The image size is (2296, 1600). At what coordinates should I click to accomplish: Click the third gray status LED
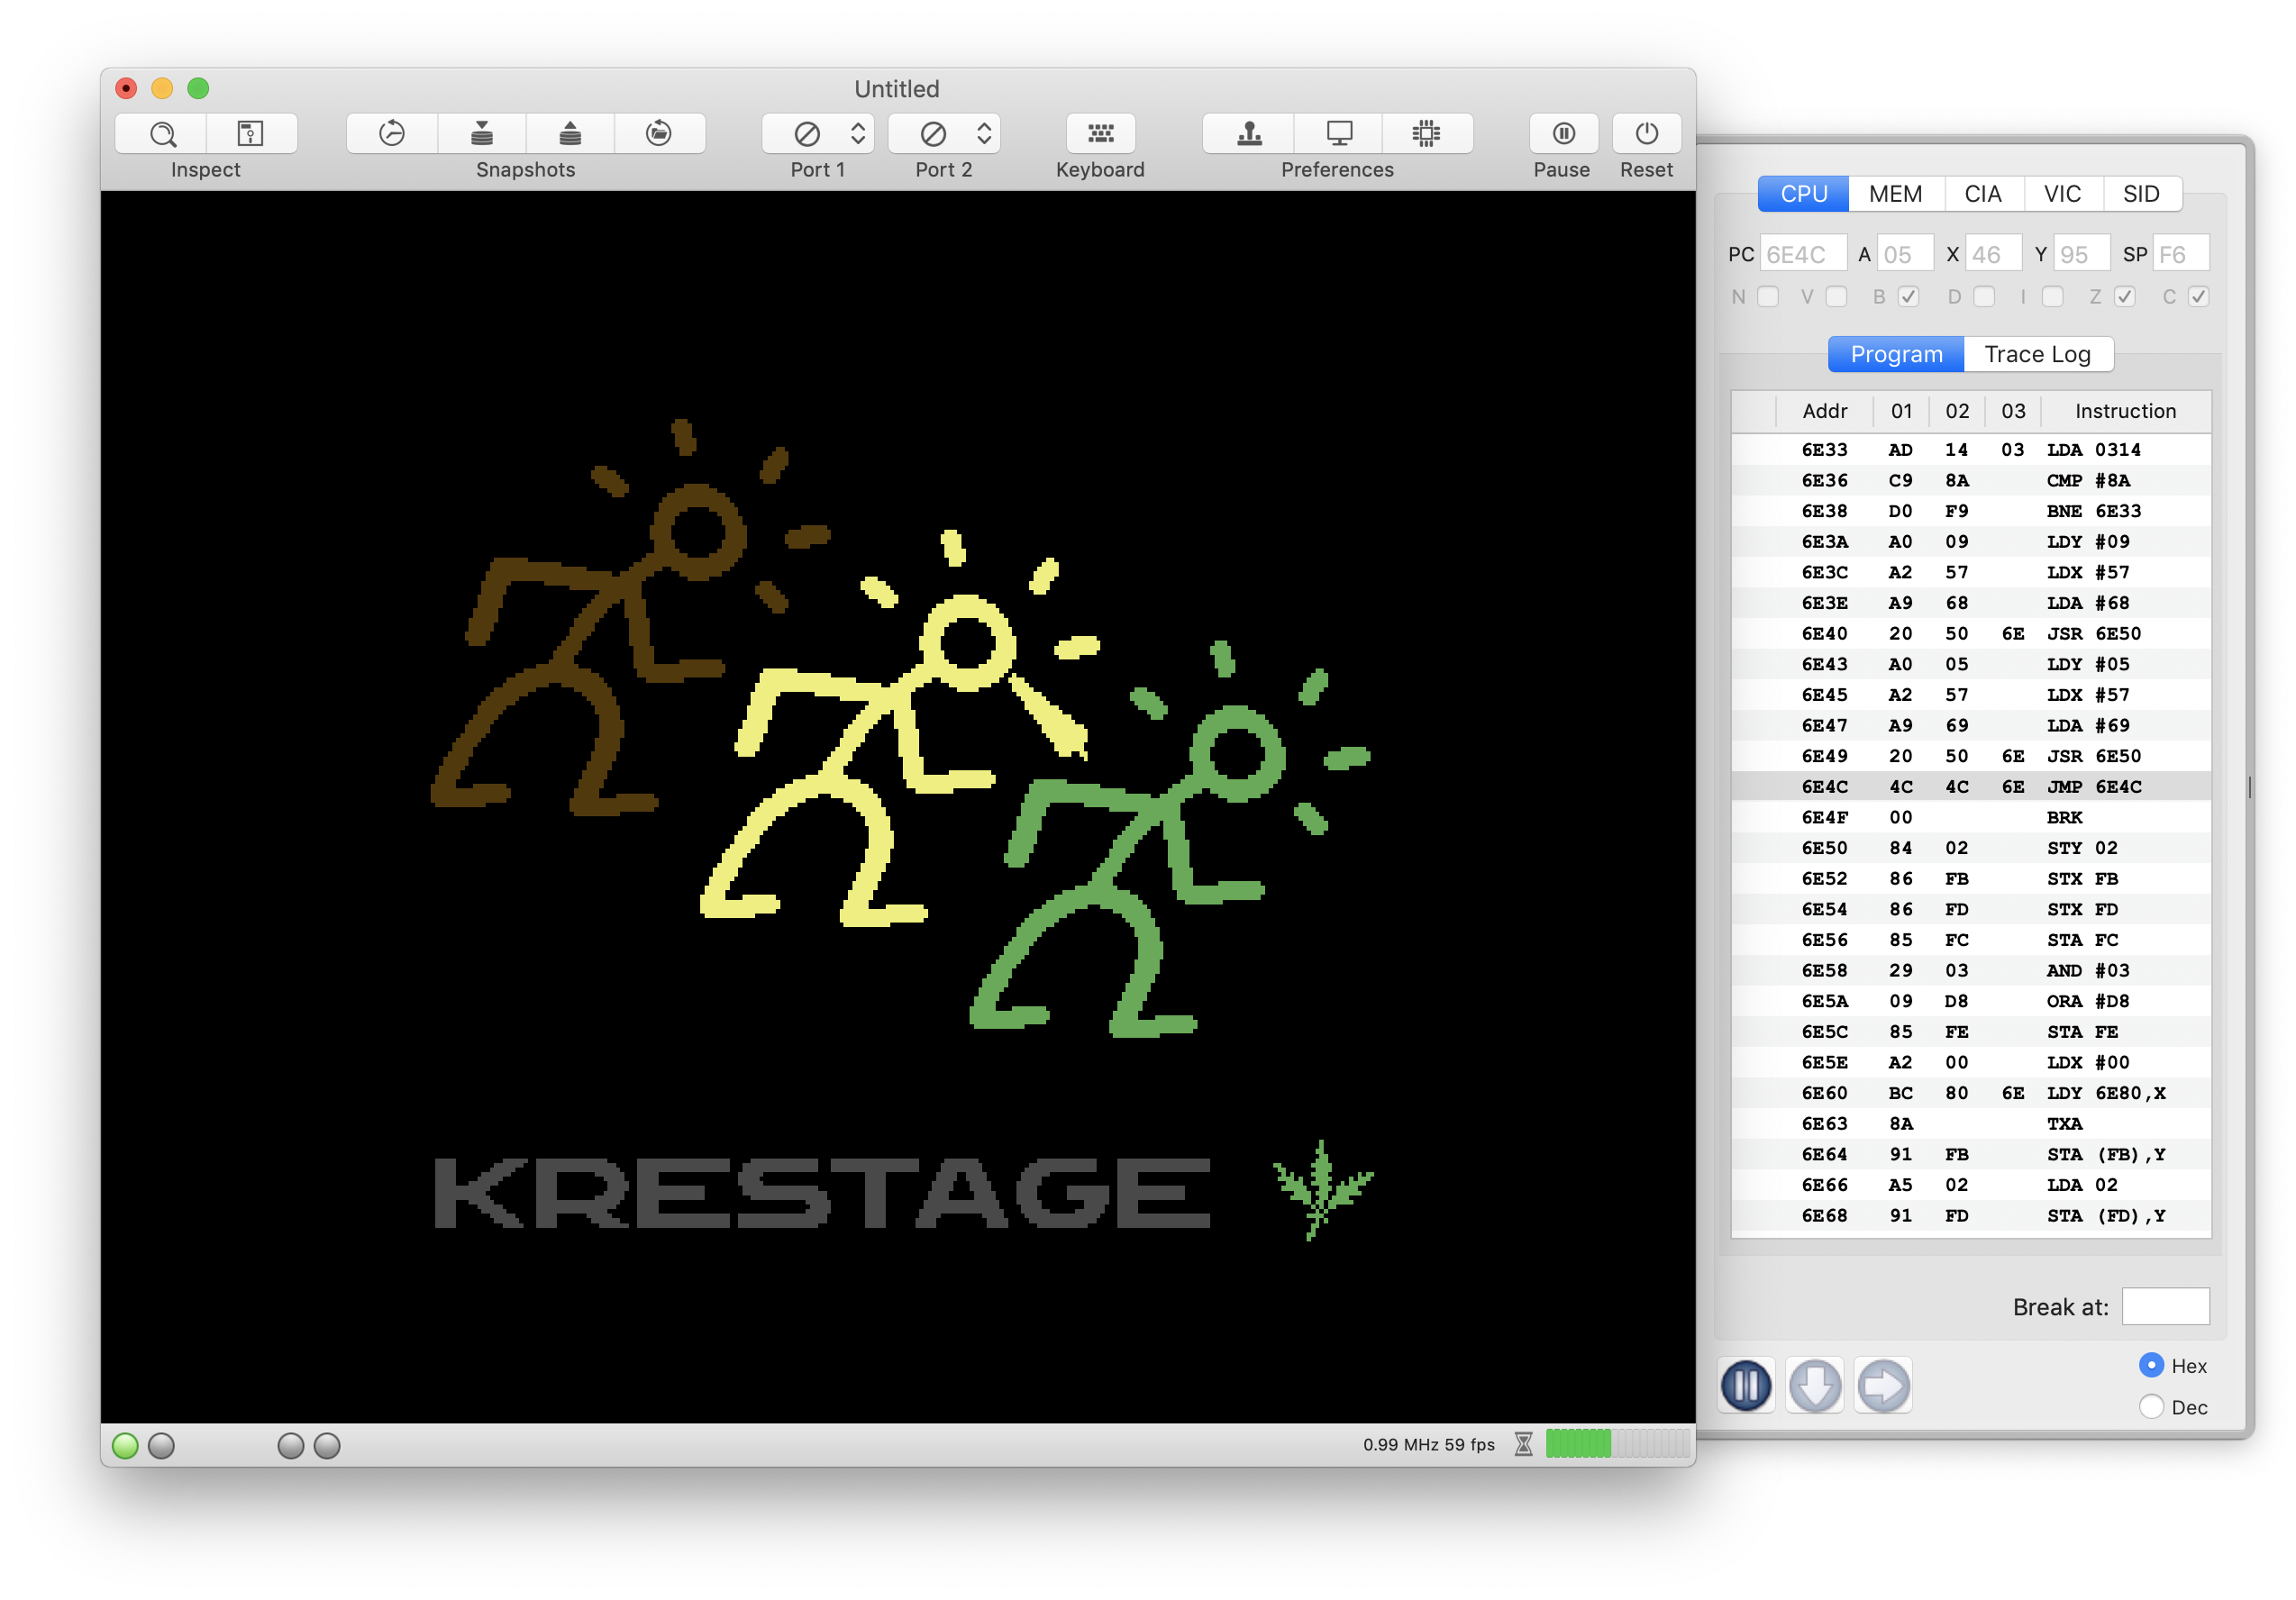(290, 1445)
